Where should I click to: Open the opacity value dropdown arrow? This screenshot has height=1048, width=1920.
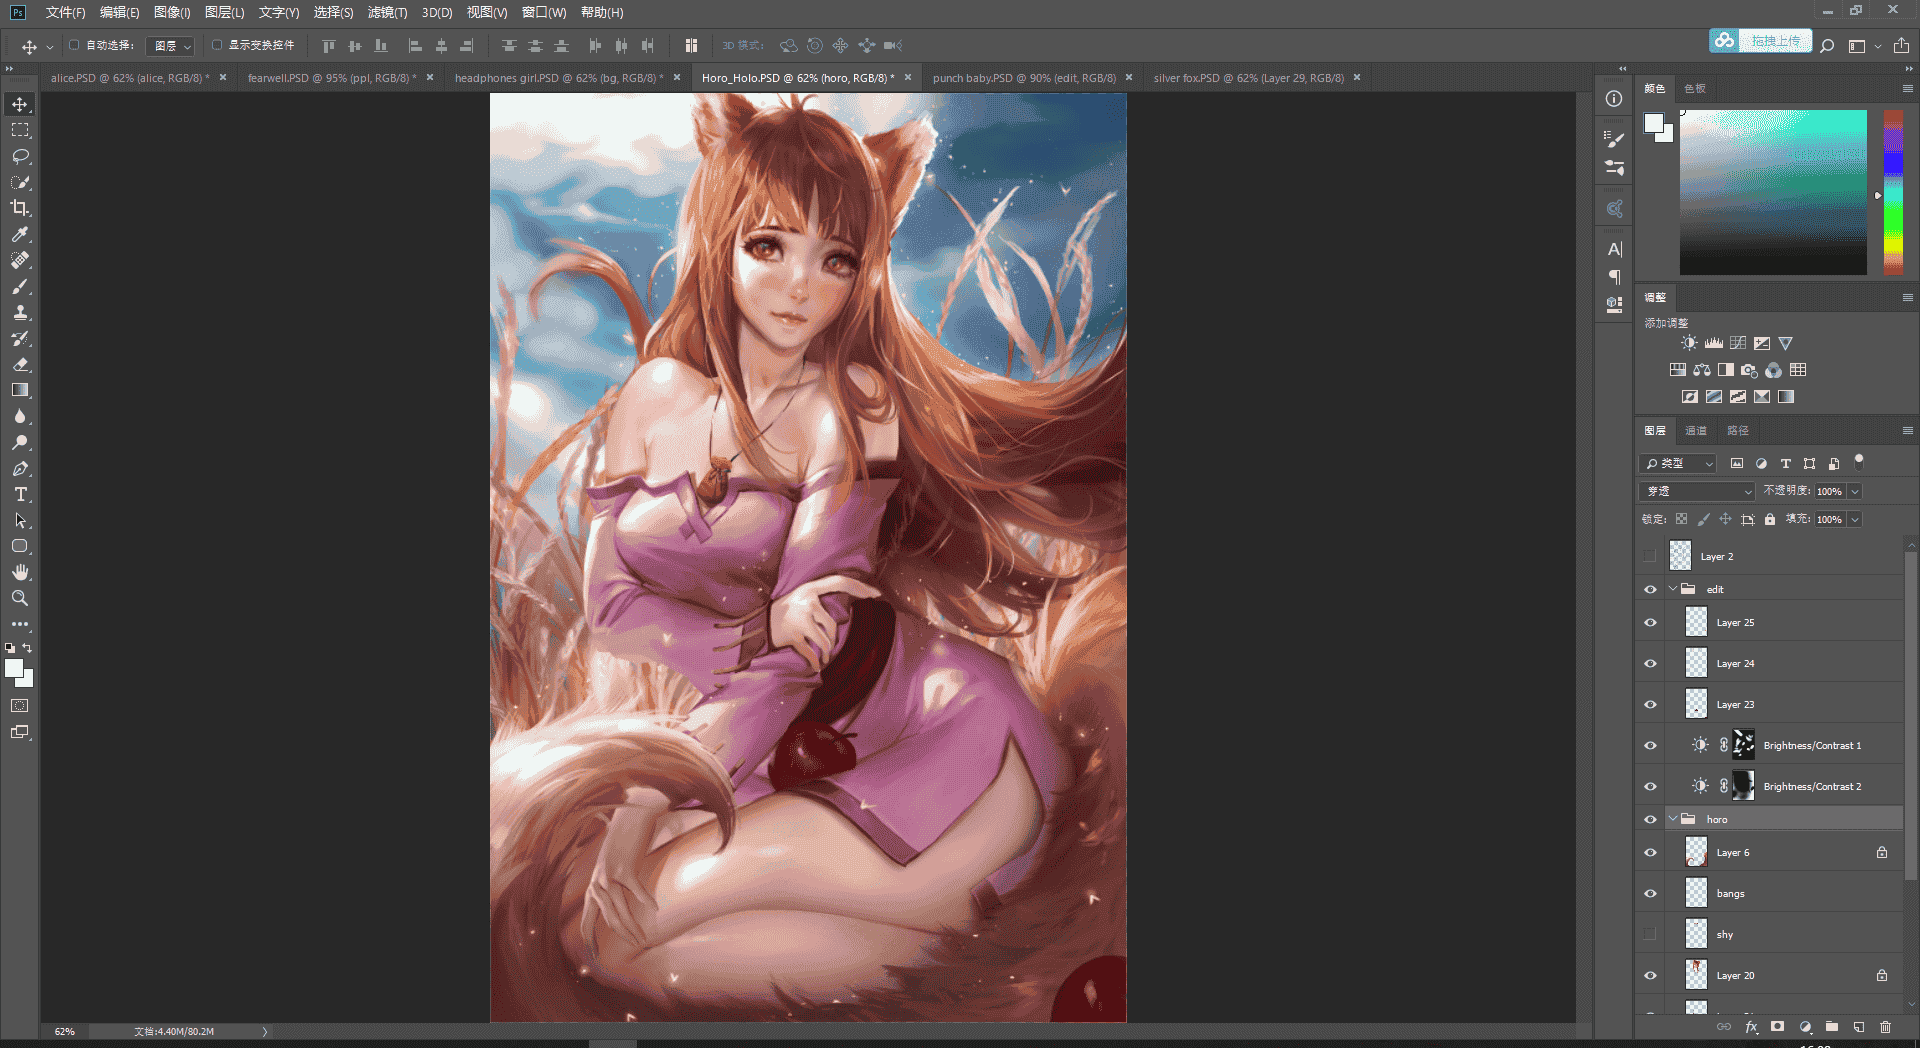click(x=1855, y=491)
